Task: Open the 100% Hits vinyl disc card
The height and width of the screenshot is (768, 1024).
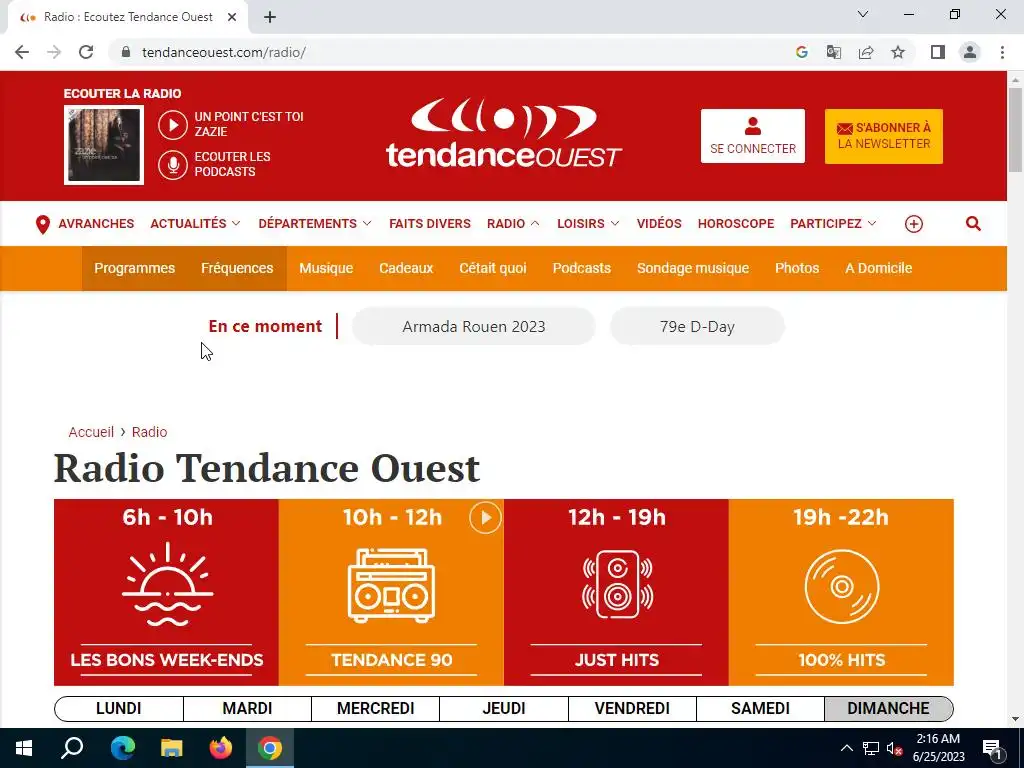Action: (x=841, y=592)
